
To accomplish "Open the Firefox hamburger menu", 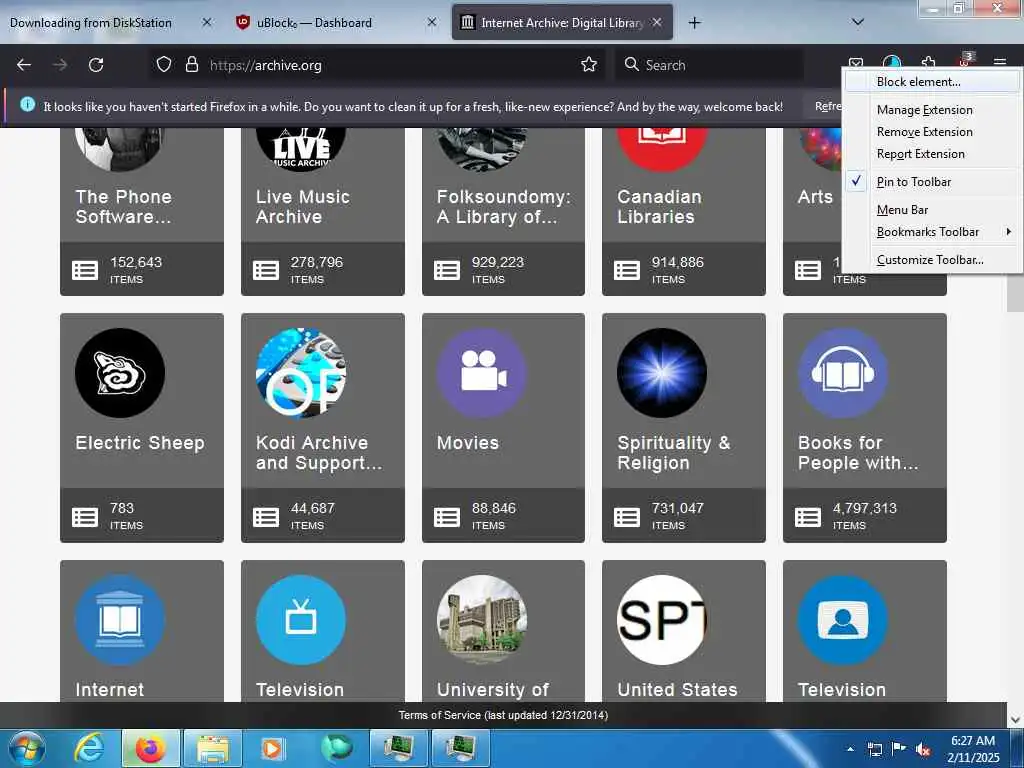I will pos(999,62).
